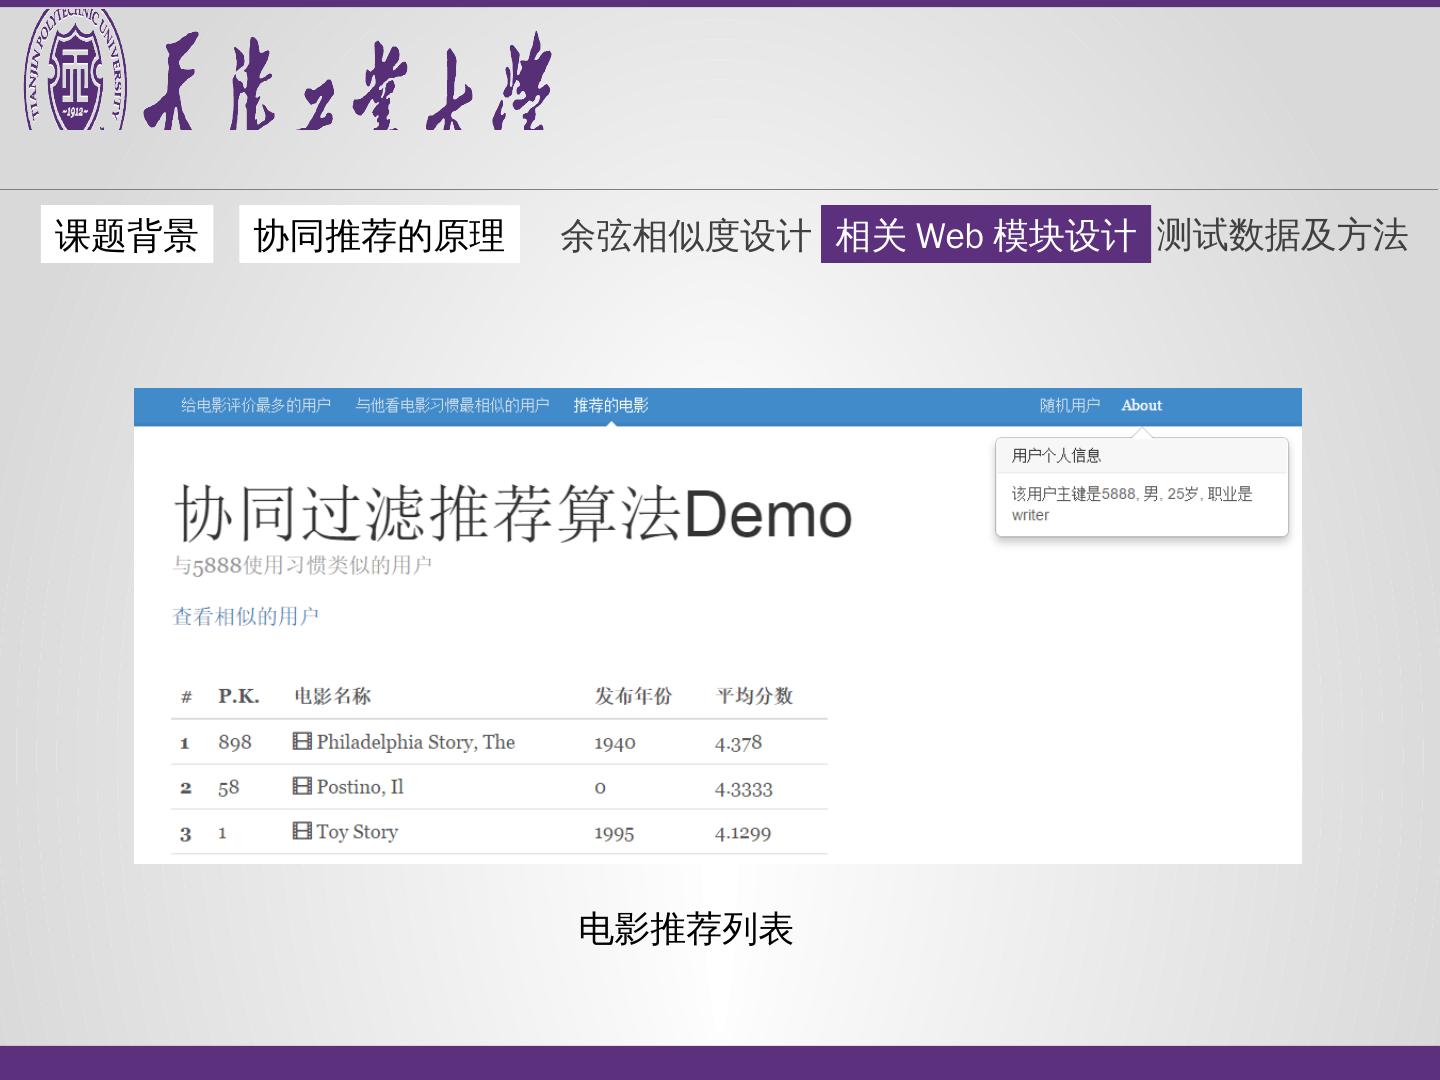
Task: Select the 相关 Web 模块设计 tab
Action: click(x=985, y=235)
